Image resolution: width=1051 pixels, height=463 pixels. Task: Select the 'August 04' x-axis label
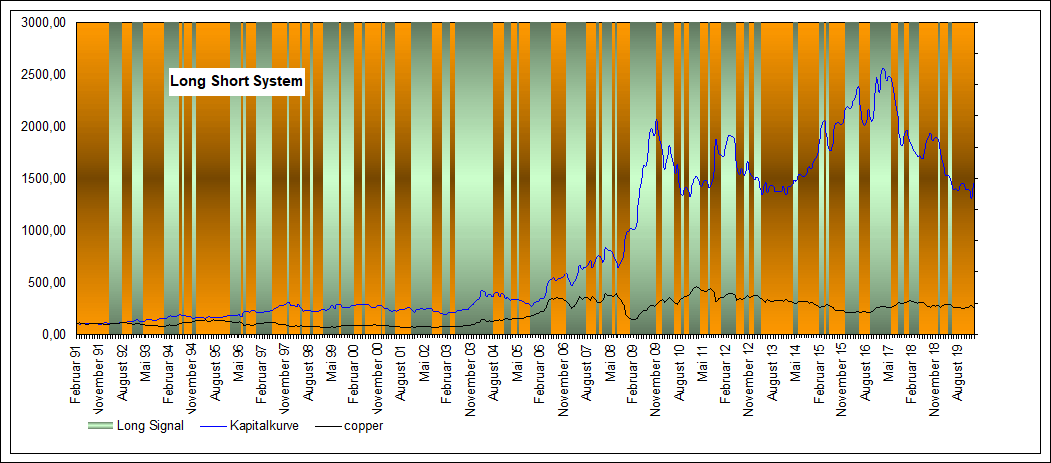coord(494,373)
